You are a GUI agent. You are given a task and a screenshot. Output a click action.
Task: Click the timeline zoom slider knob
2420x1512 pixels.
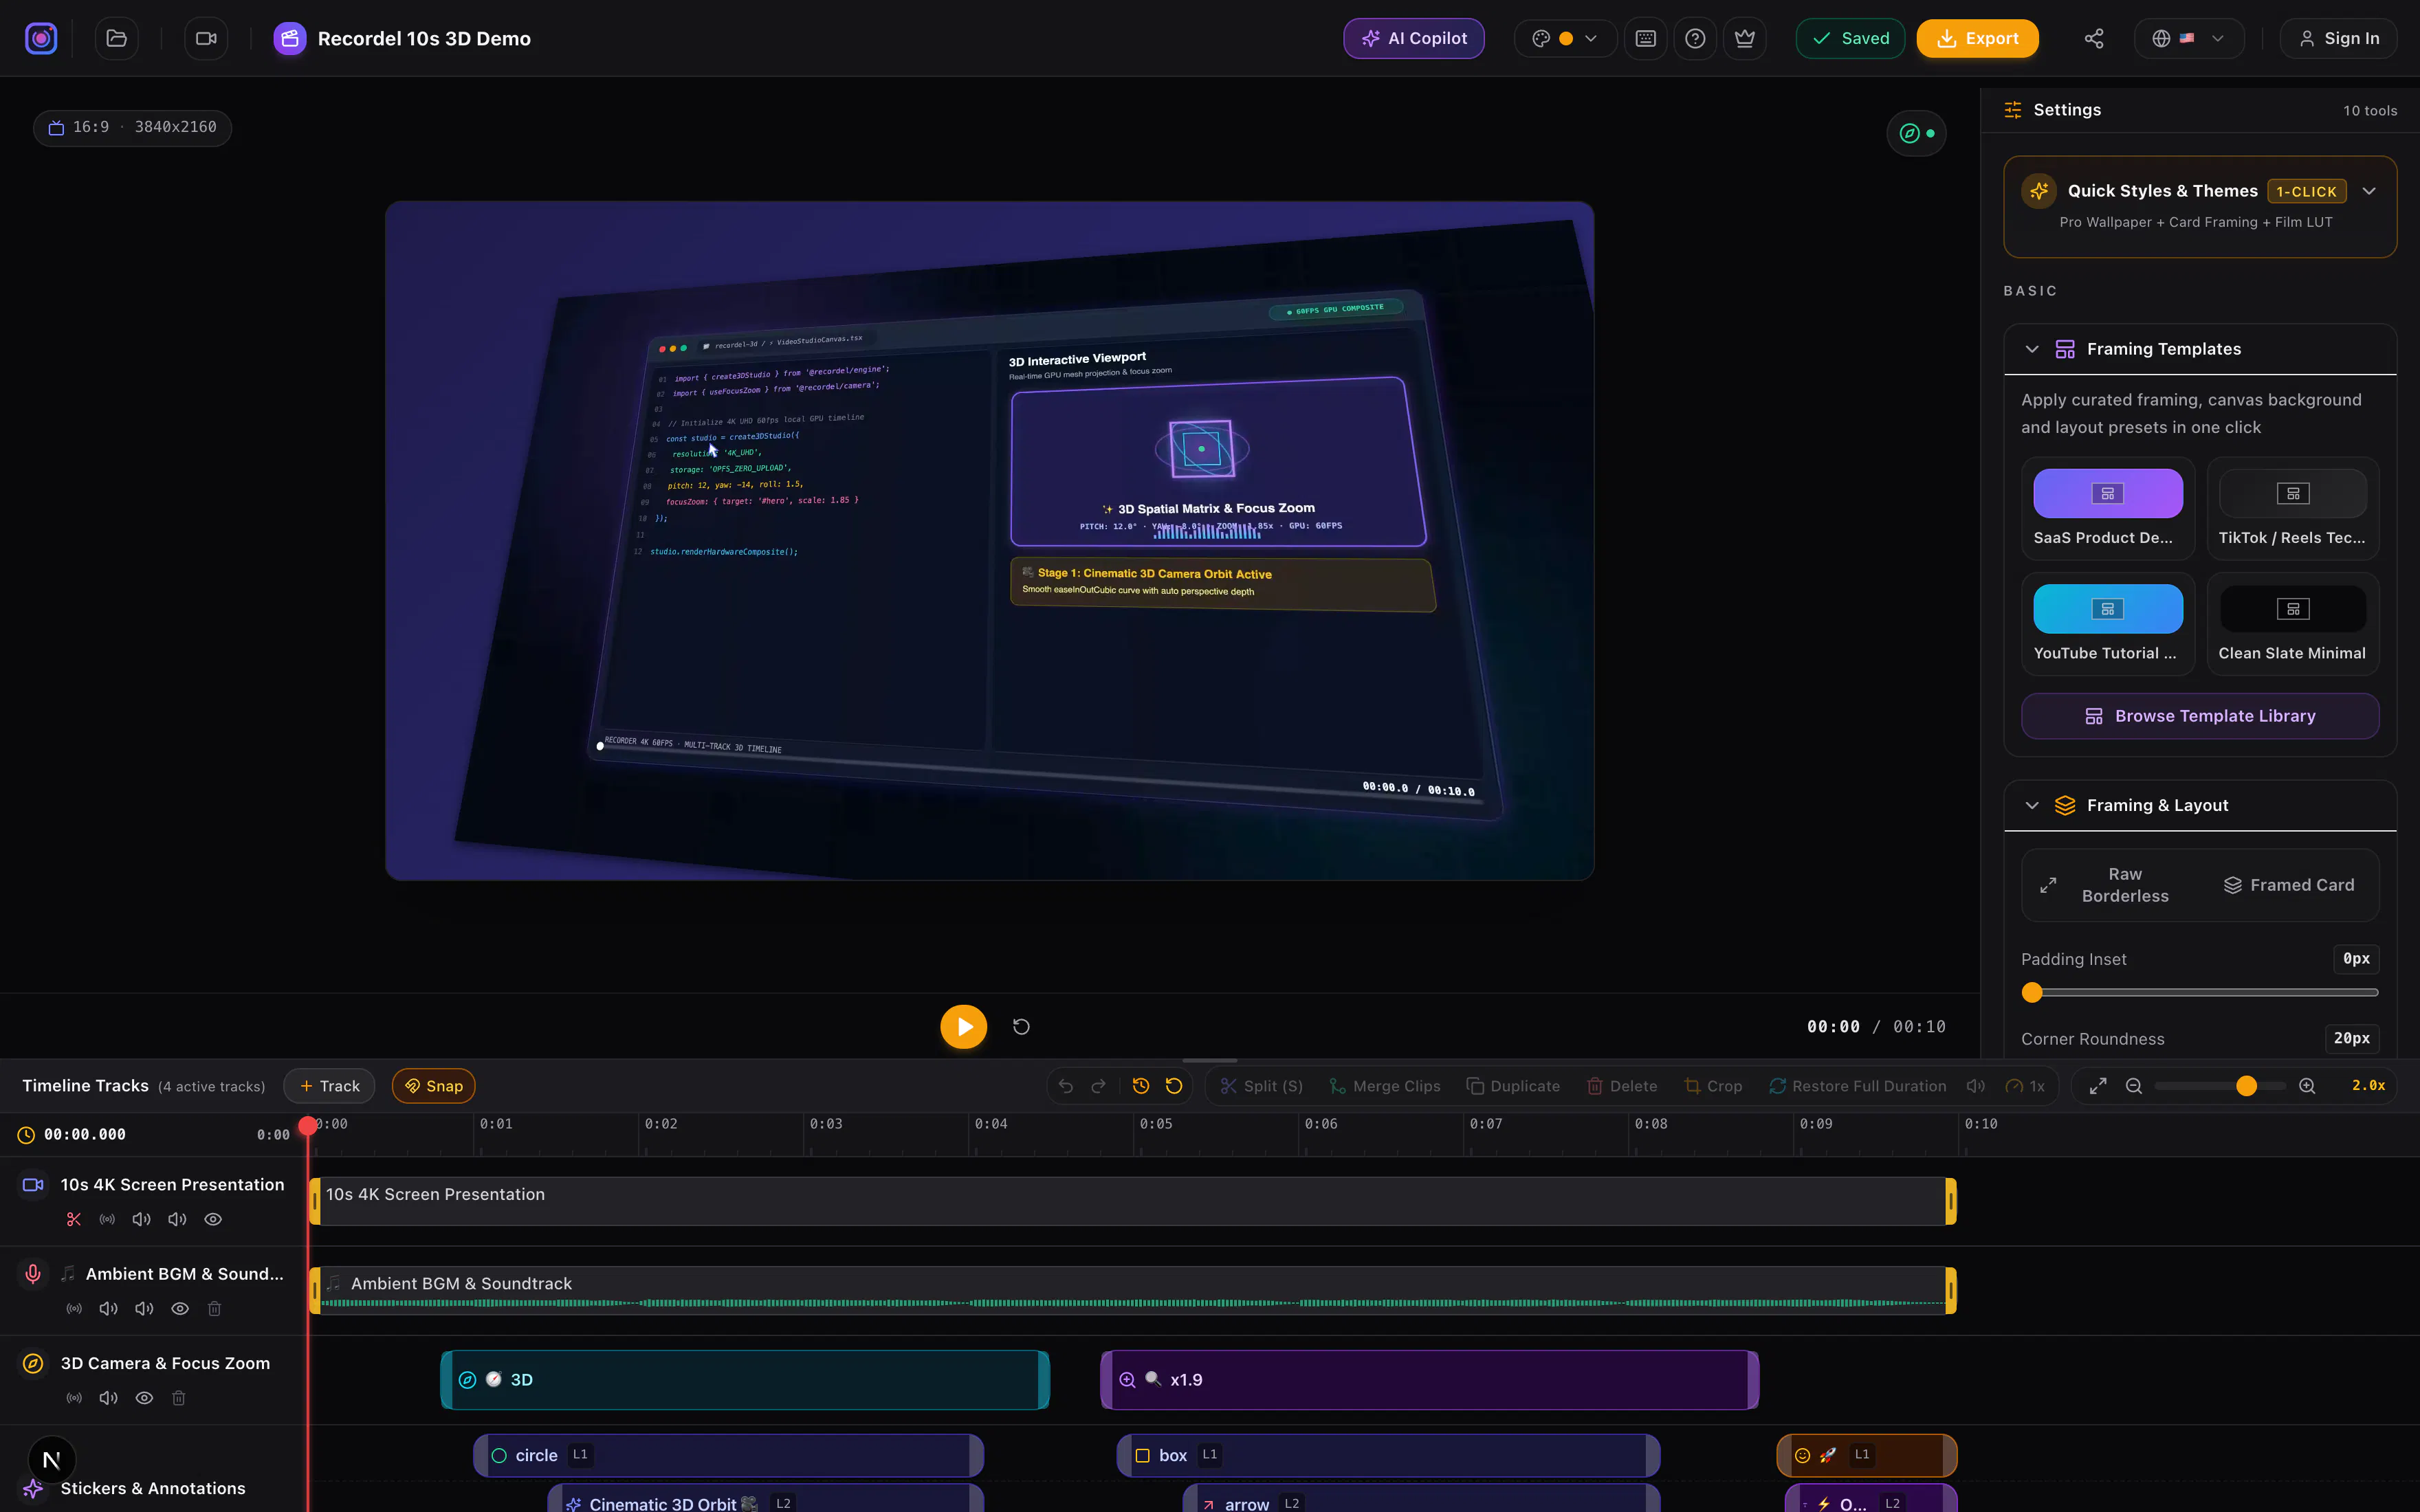[2246, 1086]
